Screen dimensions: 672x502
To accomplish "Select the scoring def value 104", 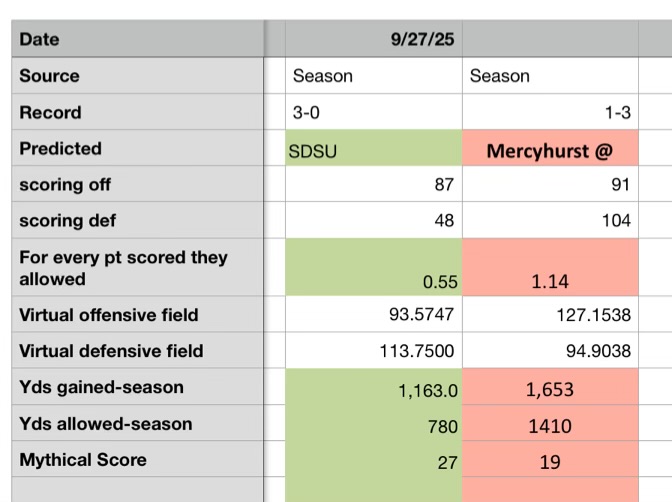I will coord(551,221).
